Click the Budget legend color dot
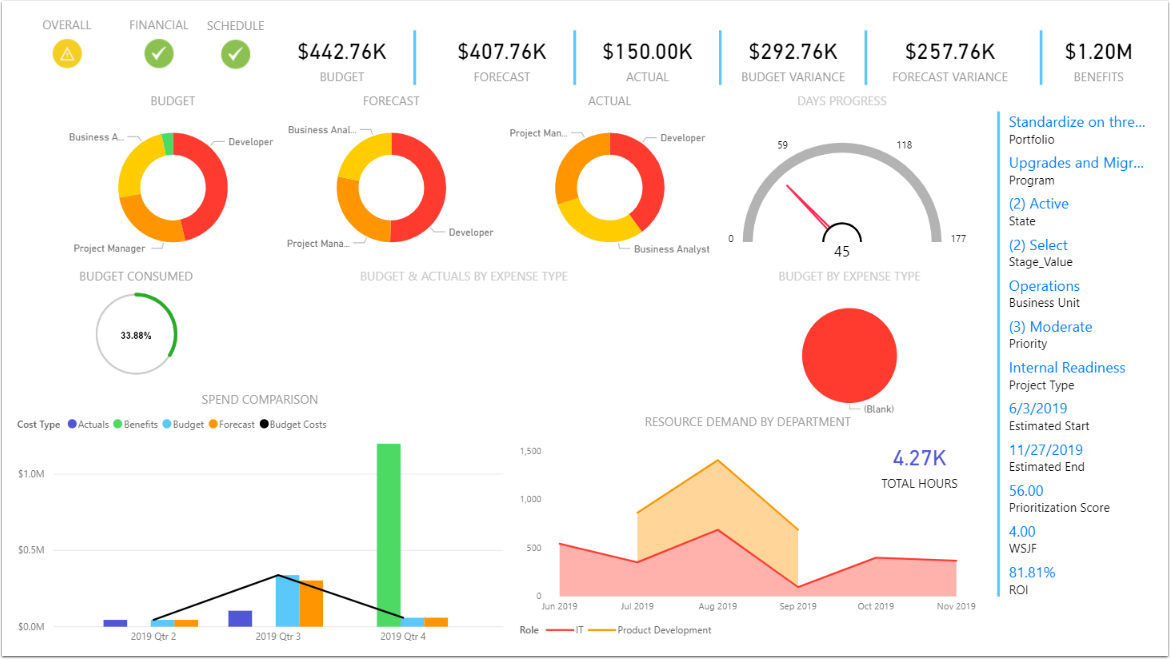This screenshot has width=1170, height=659. coord(166,424)
